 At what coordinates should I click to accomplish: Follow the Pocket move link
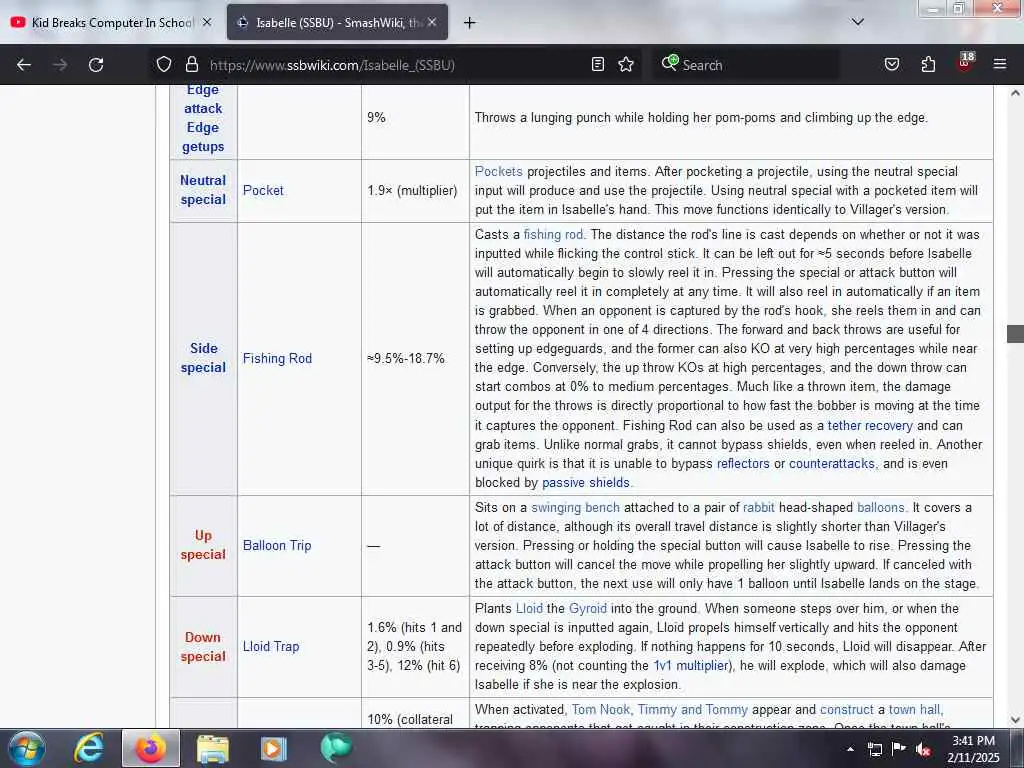click(263, 190)
